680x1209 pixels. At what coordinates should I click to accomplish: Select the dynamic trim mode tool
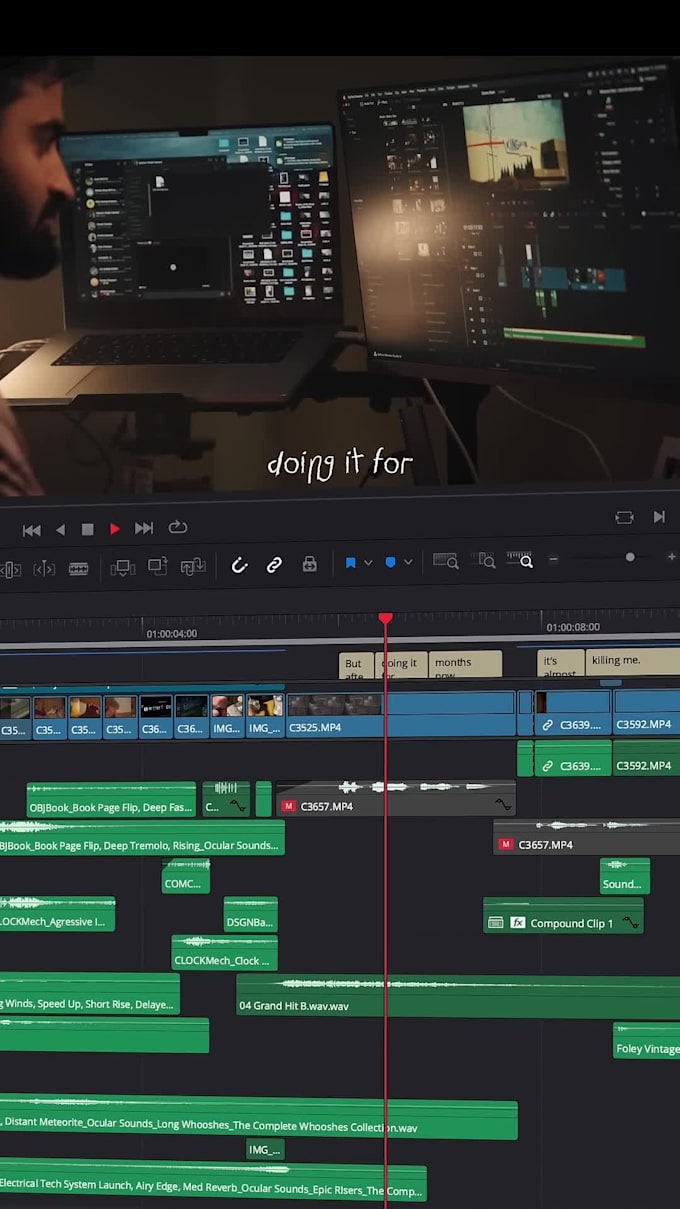(x=44, y=569)
